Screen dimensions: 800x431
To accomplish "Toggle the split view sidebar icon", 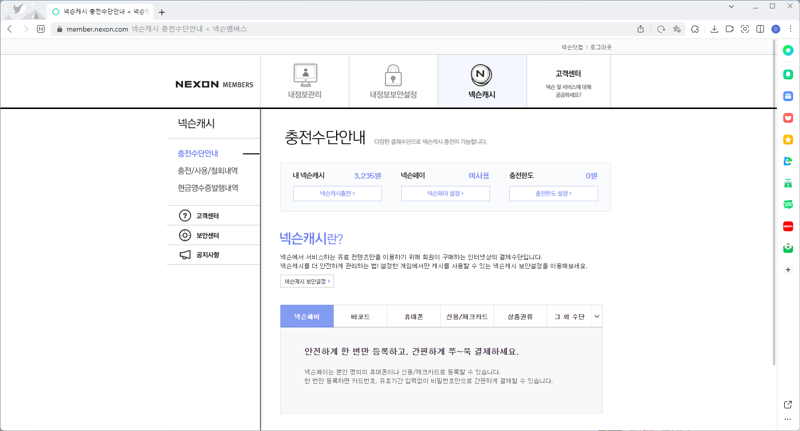I will click(x=760, y=29).
